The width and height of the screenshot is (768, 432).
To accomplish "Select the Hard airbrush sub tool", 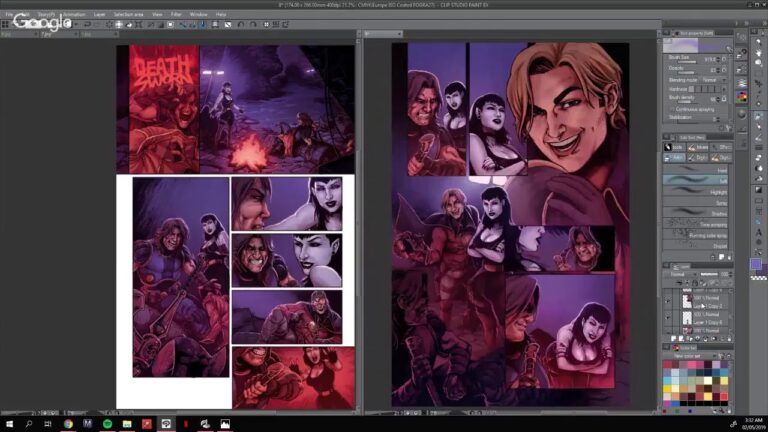I will click(696, 170).
